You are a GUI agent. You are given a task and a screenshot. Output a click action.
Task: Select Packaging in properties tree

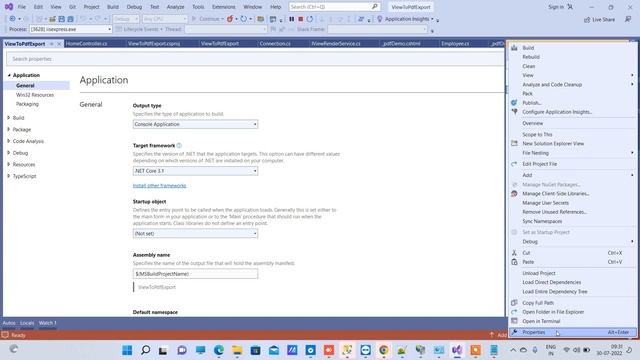pos(27,104)
